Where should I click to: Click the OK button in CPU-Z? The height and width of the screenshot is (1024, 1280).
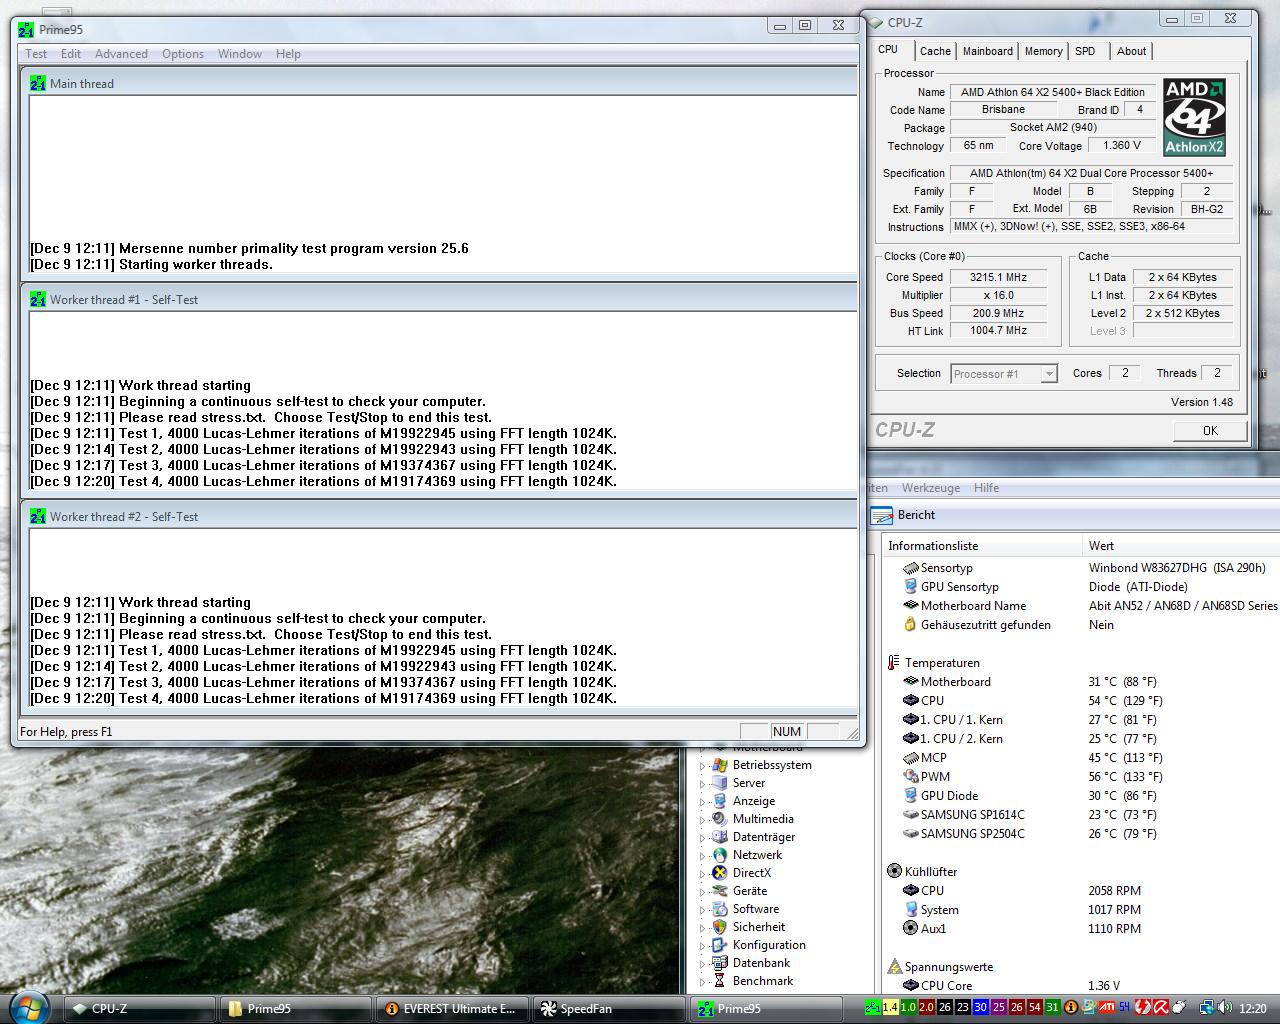[1210, 431]
